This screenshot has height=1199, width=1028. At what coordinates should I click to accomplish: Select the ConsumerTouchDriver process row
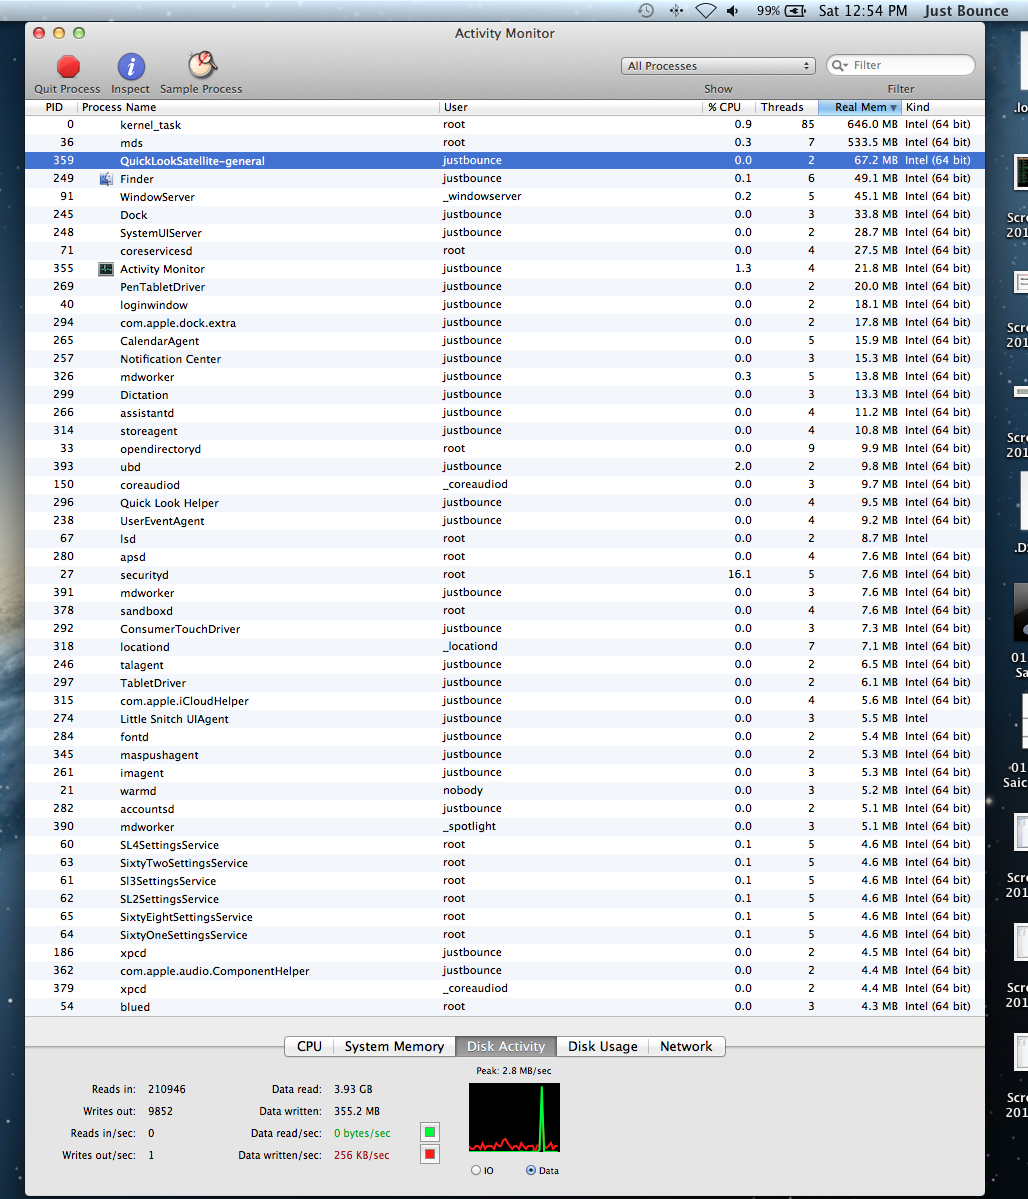click(505, 629)
